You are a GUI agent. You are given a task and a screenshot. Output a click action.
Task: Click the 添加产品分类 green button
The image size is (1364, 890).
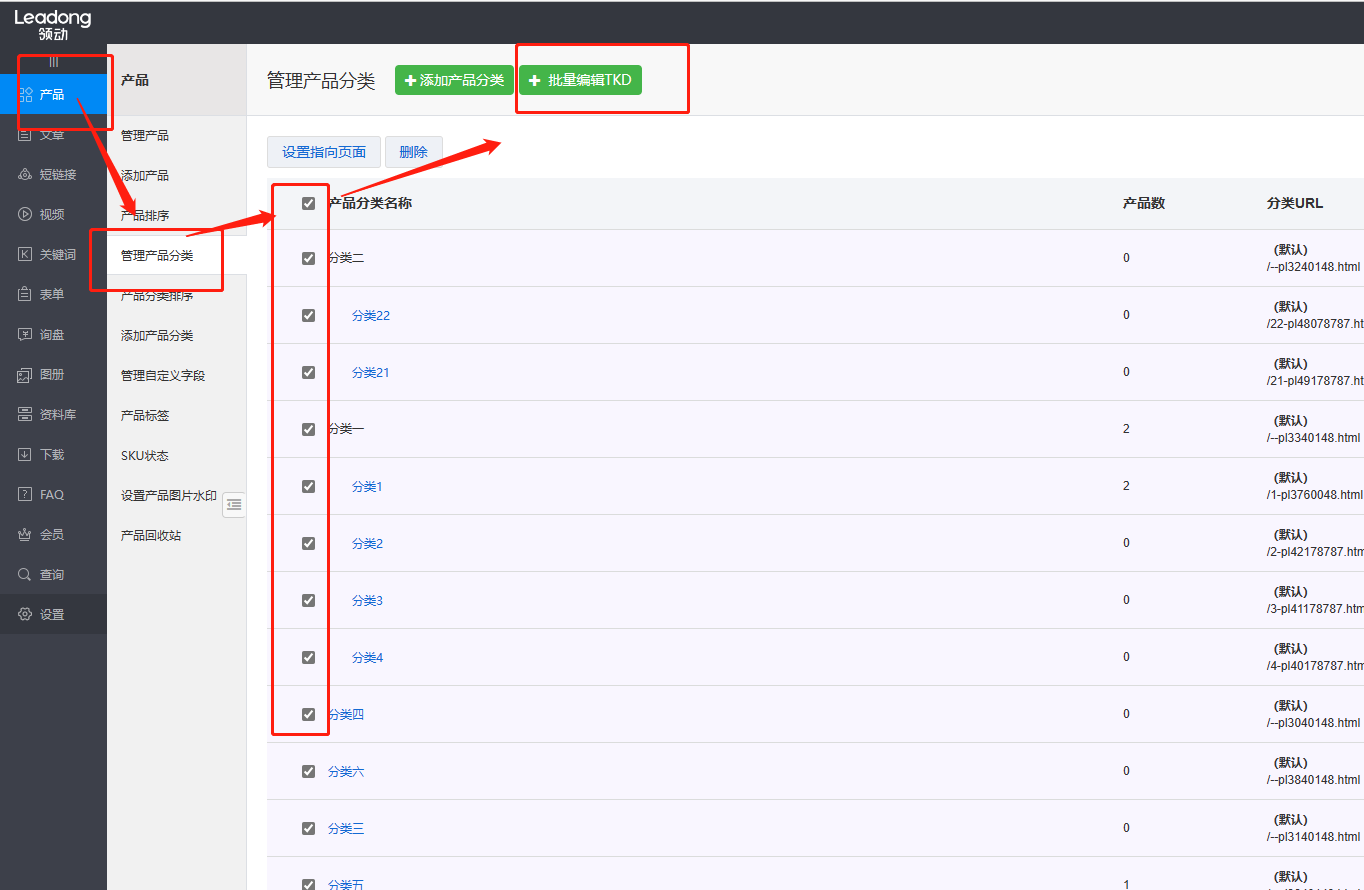click(454, 80)
